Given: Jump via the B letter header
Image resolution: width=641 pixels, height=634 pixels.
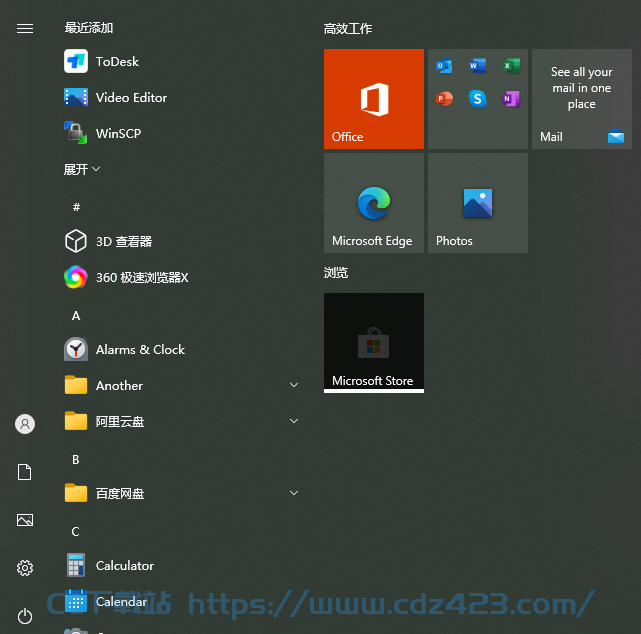Looking at the screenshot, I should tap(76, 460).
